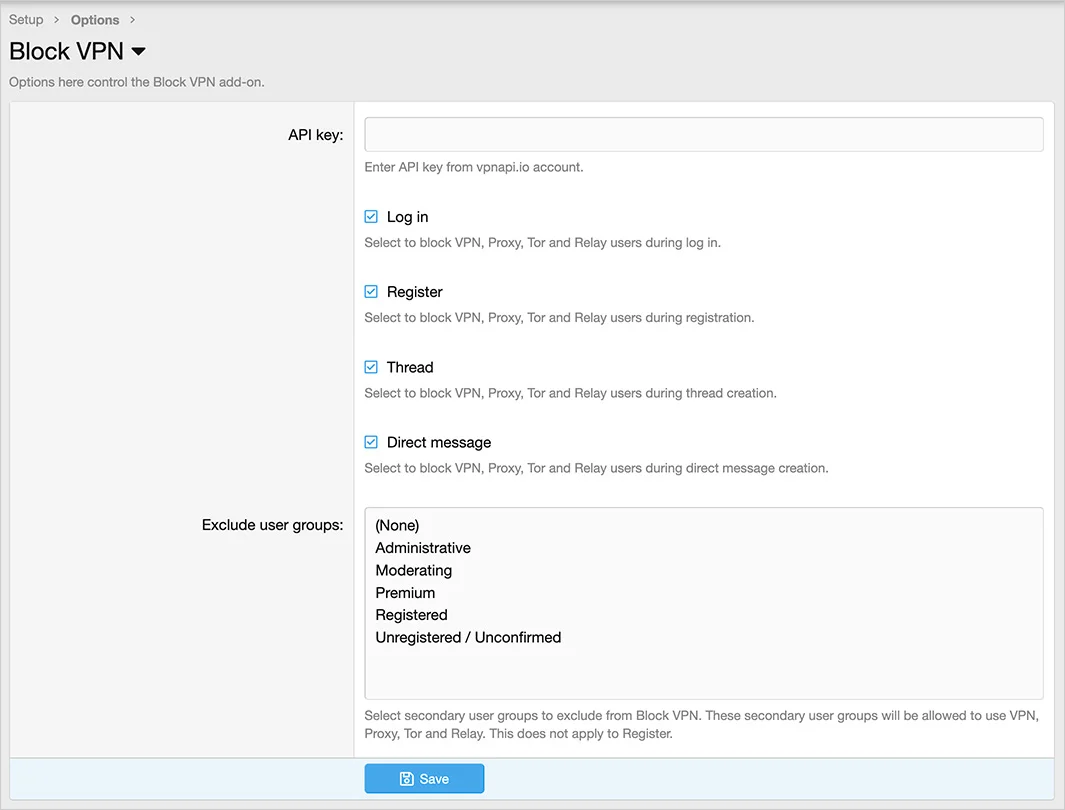Click the Block VPN page heading
Screen dimensions: 1065x810
pos(67,52)
